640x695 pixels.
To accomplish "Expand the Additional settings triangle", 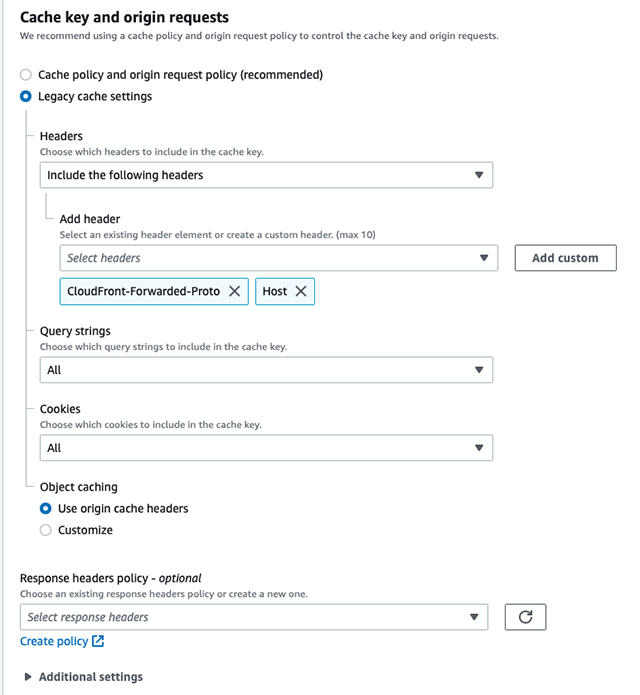I will tap(28, 676).
